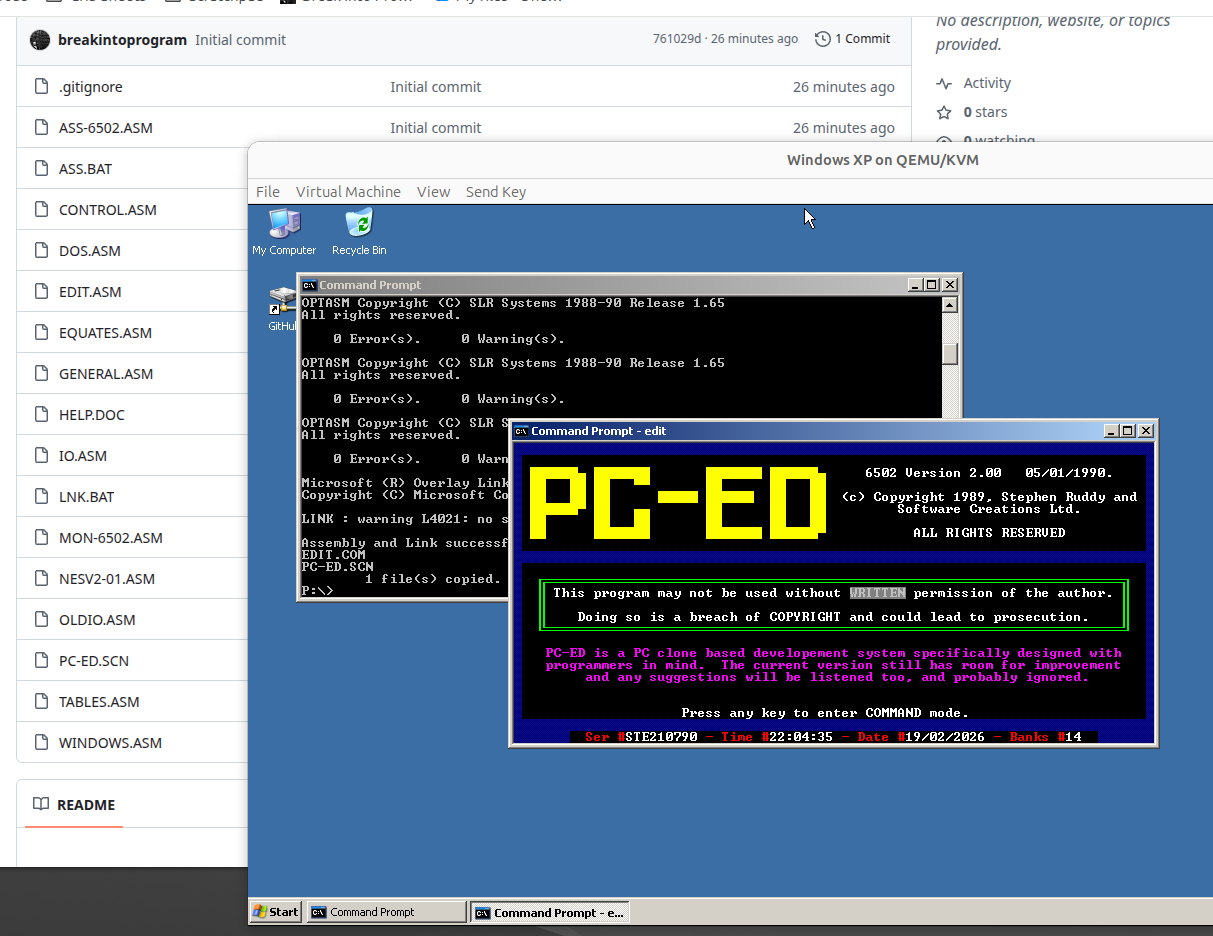The height and width of the screenshot is (936, 1213).
Task: Open the Recycle Bin icon
Action: coord(359,225)
